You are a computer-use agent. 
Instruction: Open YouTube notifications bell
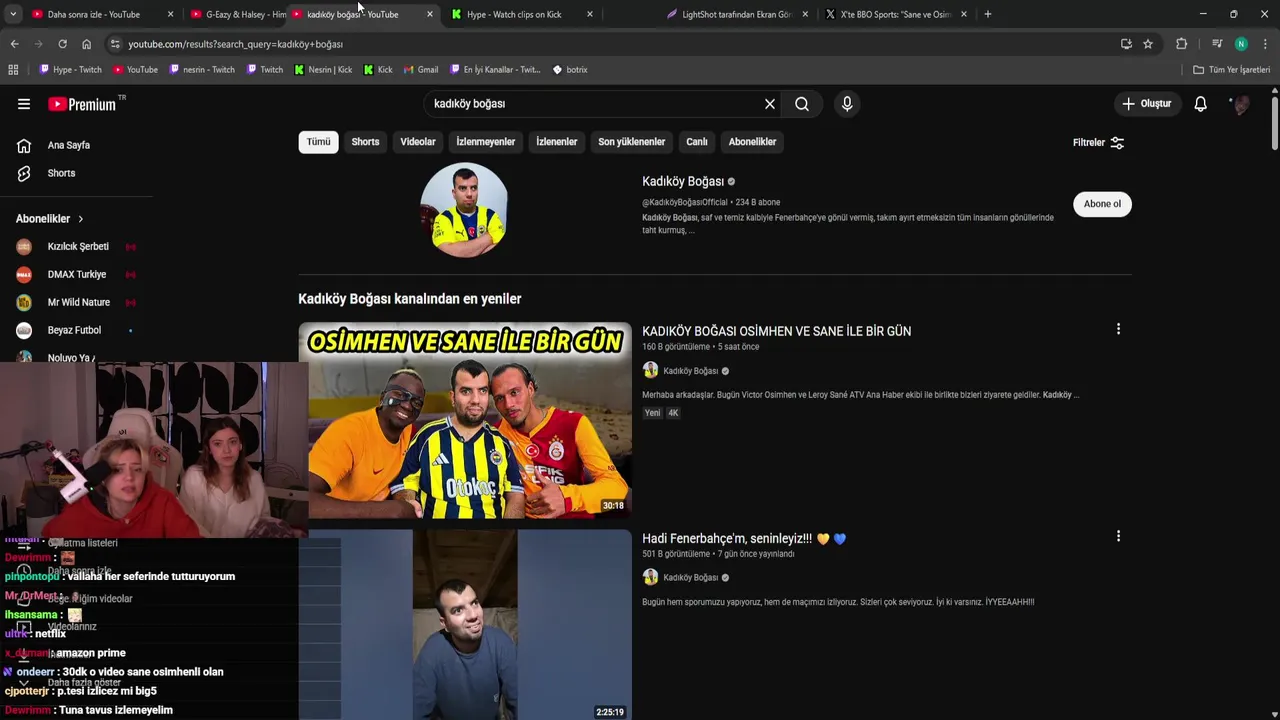tap(1200, 104)
